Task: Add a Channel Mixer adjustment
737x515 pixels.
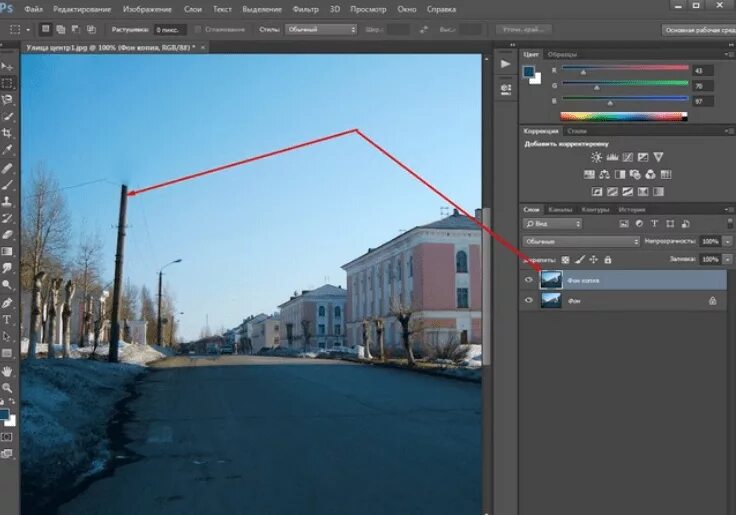Action: pyautogui.click(x=650, y=175)
